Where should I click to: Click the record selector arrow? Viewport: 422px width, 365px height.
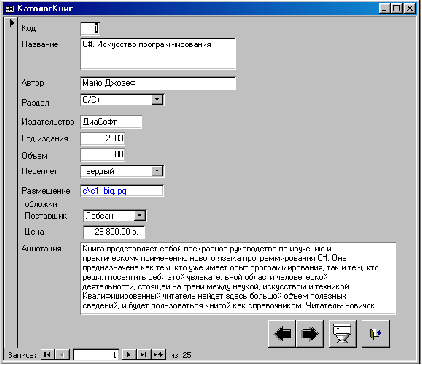point(11,23)
